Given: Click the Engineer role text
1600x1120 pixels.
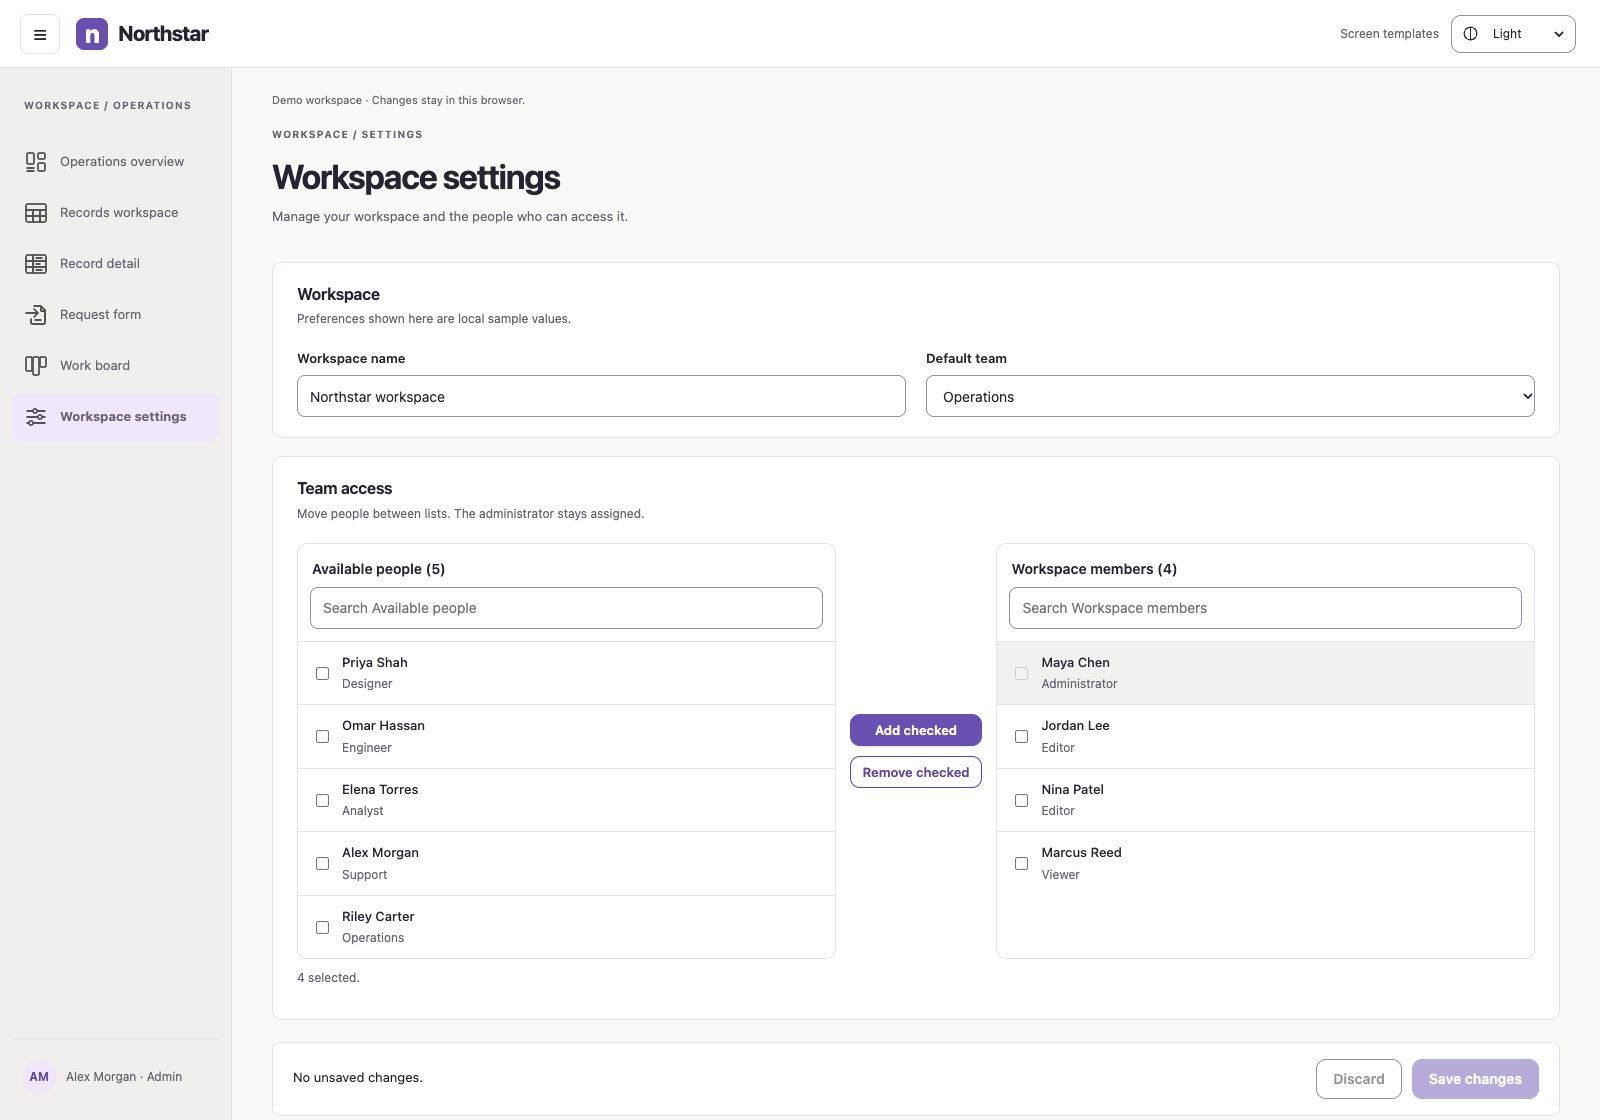Looking at the screenshot, I should [367, 748].
